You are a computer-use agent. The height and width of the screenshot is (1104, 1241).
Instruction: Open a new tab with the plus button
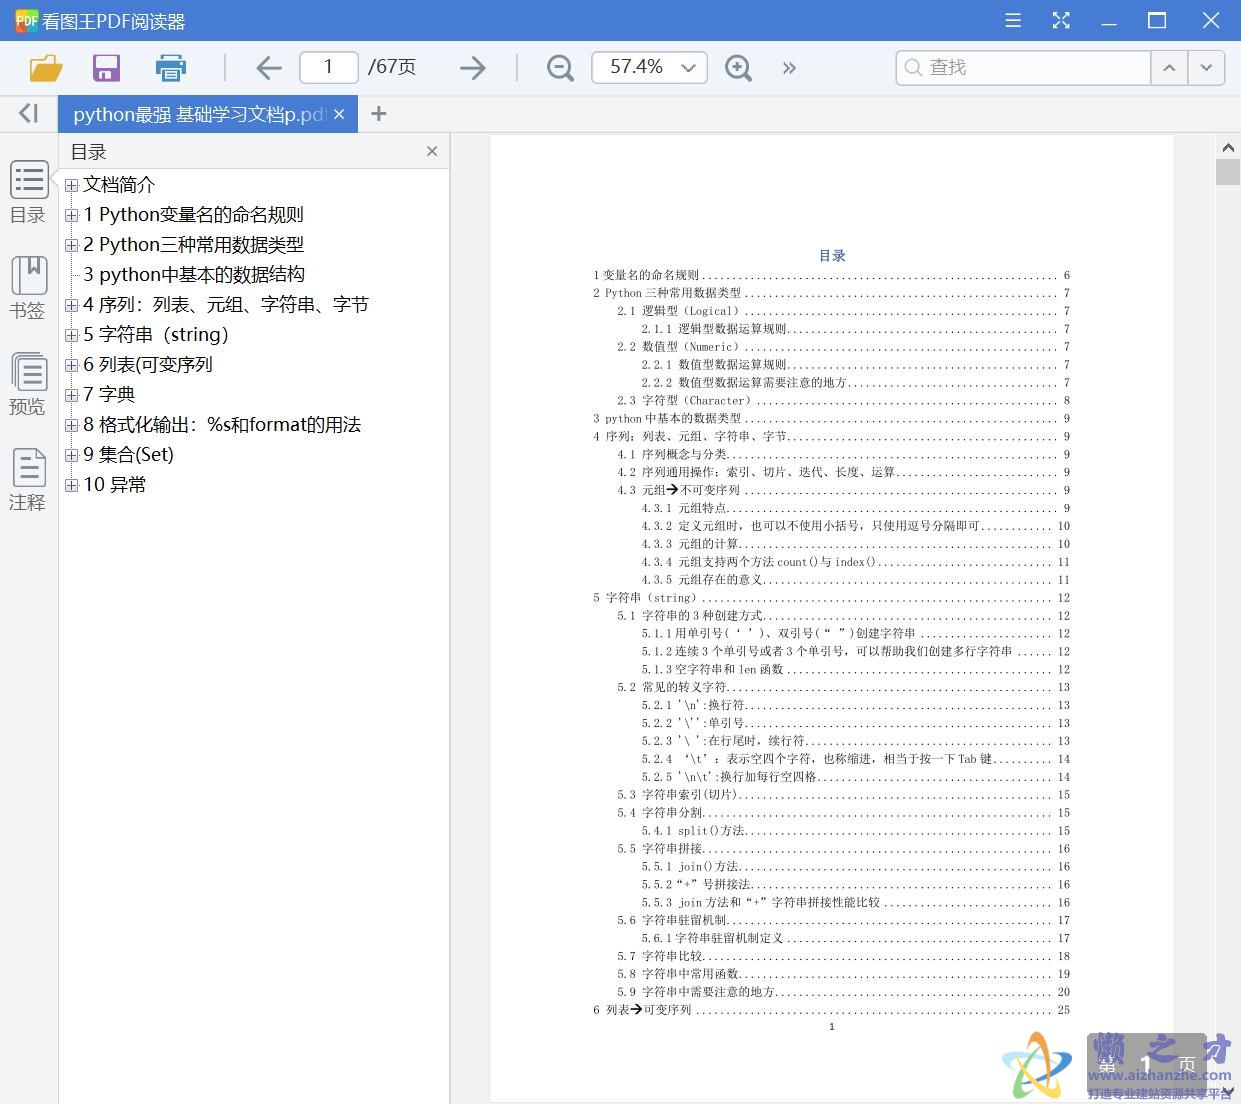pyautogui.click(x=378, y=113)
